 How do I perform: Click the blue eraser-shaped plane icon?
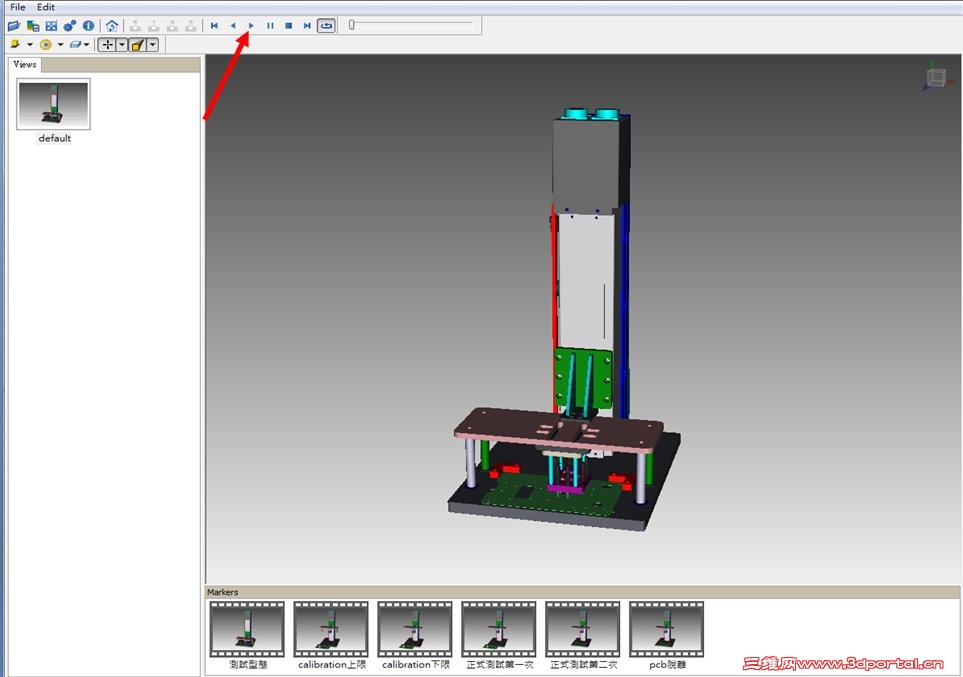[76, 45]
